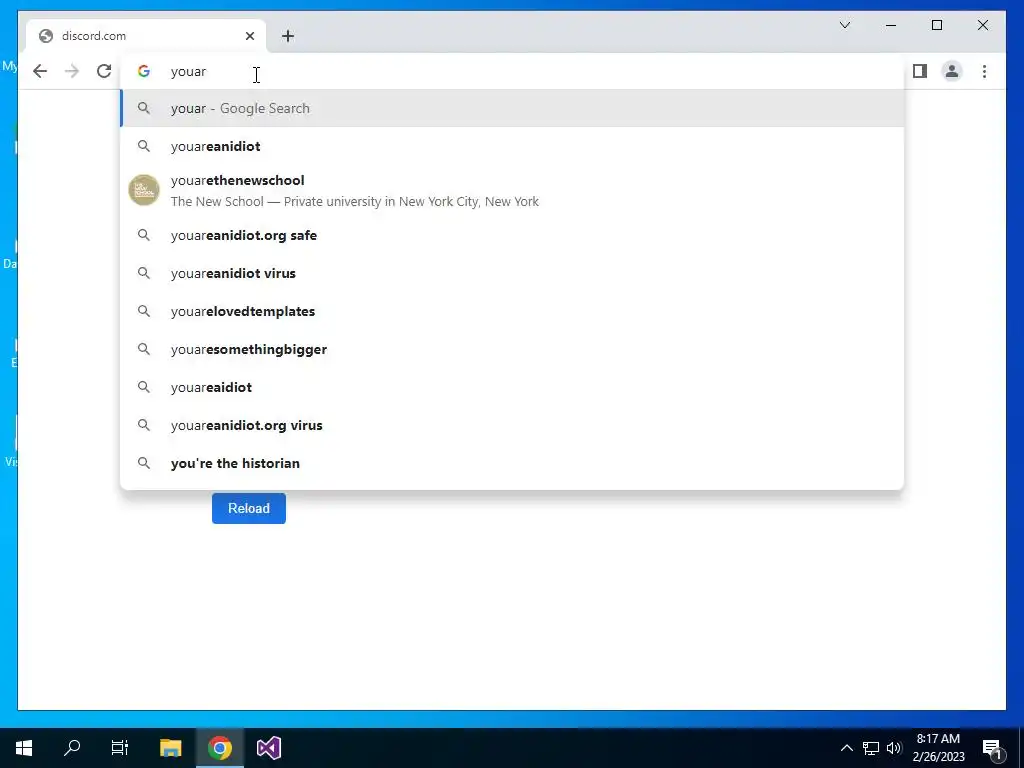Select the discord.com tab
This screenshot has height=768, width=1024.
146,36
